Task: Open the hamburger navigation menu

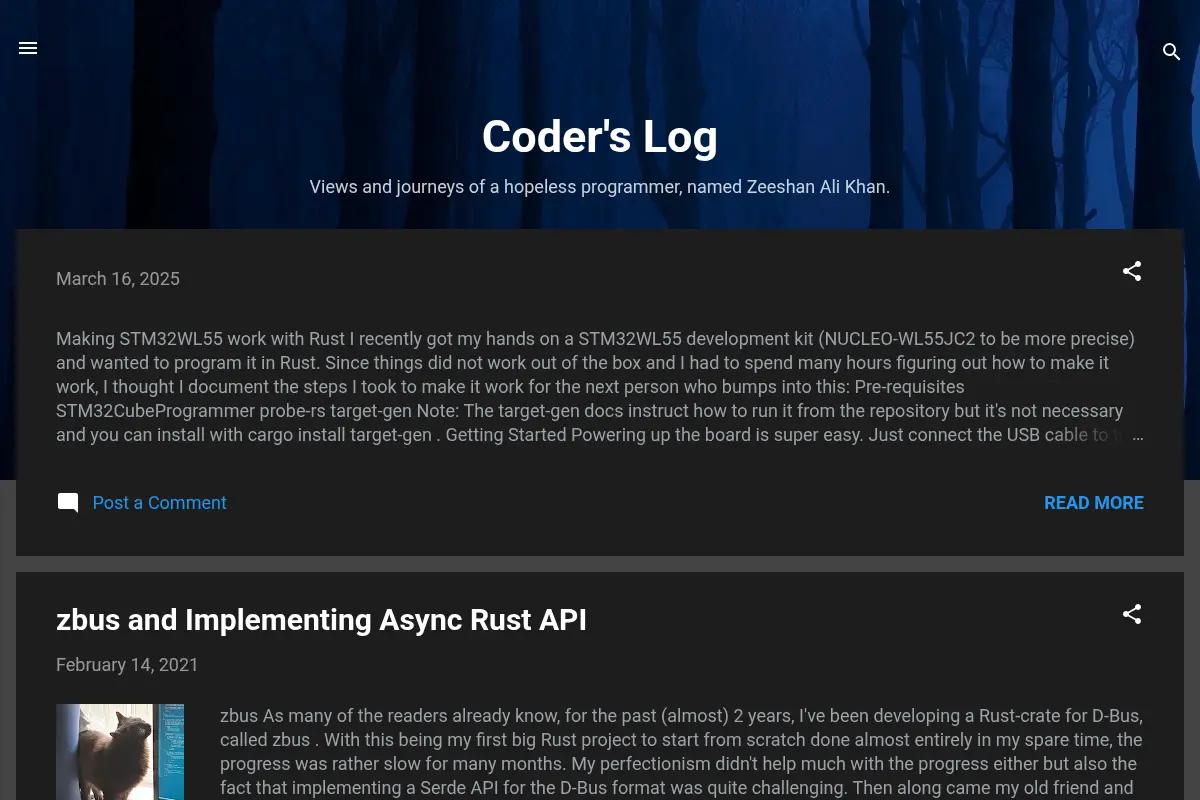Action: pyautogui.click(x=28, y=48)
